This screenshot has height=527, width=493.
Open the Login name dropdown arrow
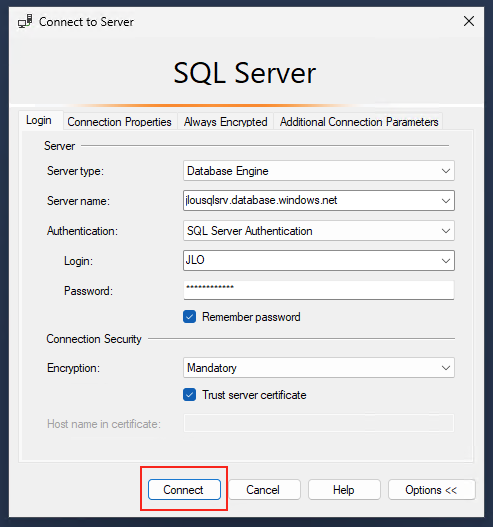(x=446, y=260)
